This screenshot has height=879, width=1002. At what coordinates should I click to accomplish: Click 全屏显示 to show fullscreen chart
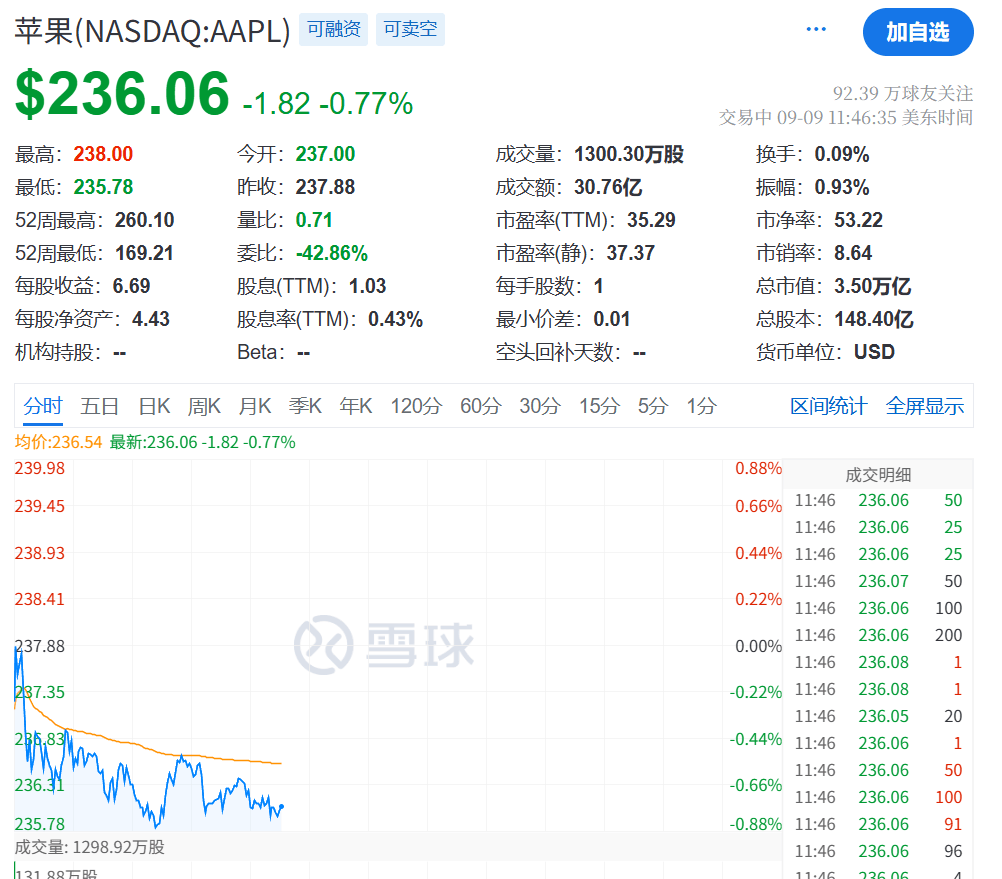coord(924,406)
